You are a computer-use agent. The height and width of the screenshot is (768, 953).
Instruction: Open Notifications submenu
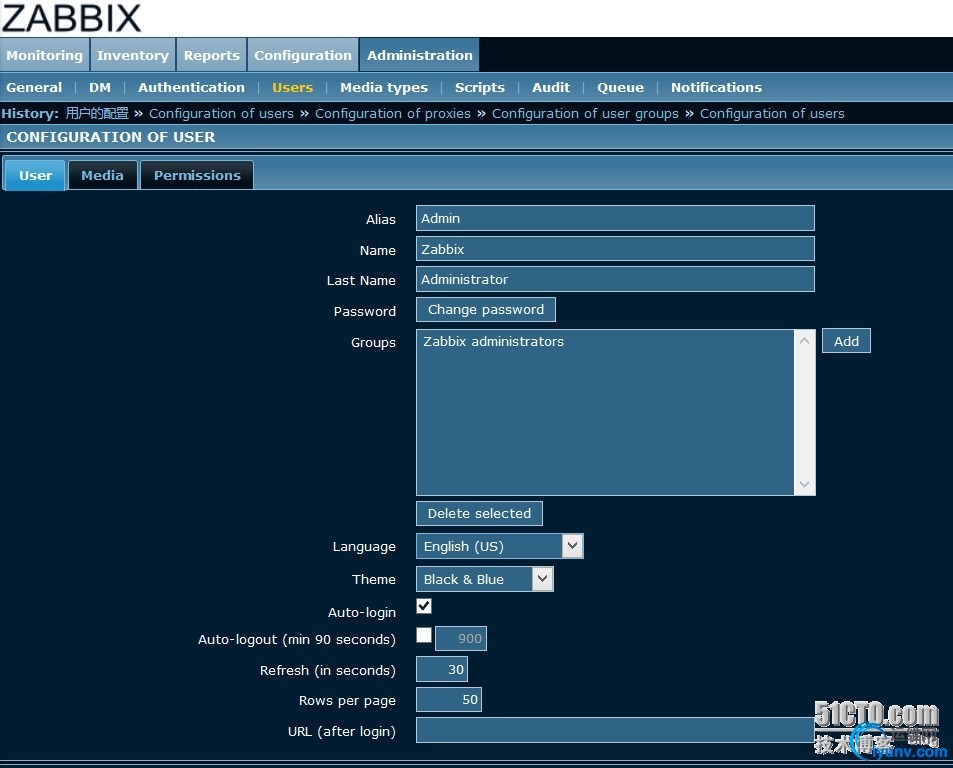tap(716, 87)
